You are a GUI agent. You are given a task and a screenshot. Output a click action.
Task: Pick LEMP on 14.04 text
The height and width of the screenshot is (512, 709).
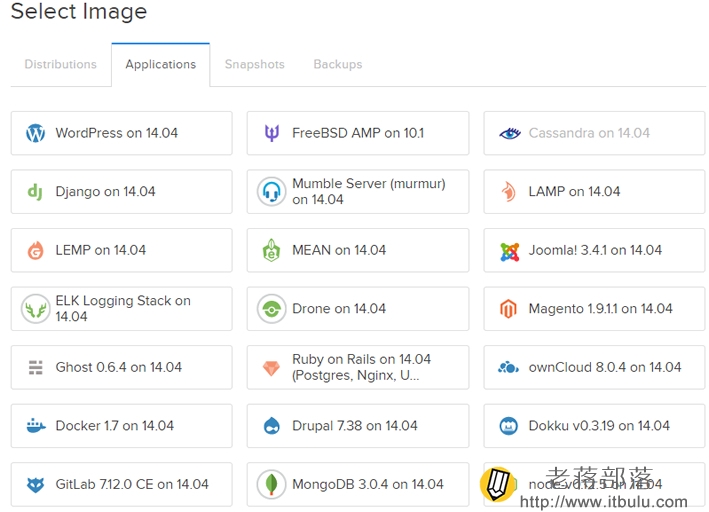tap(100, 250)
